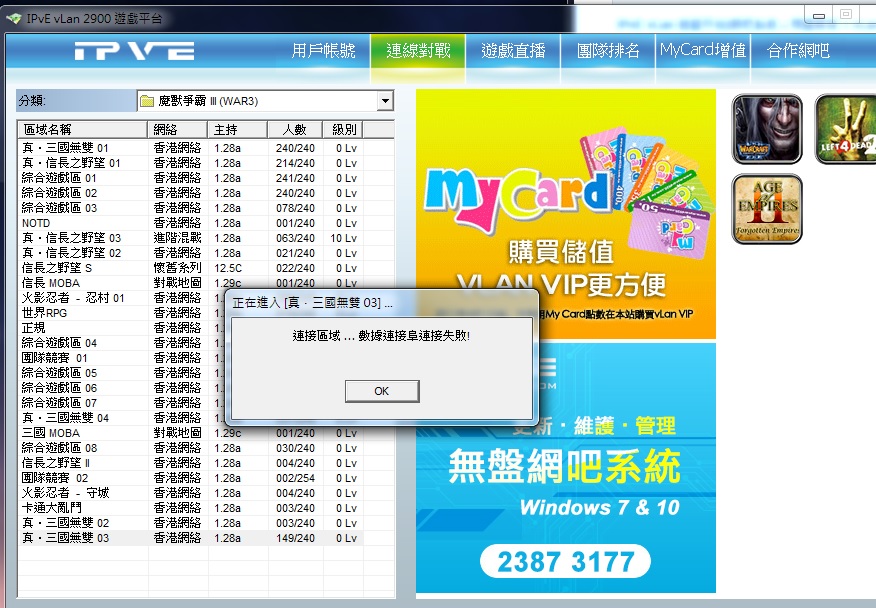The height and width of the screenshot is (608, 876).
Task: Click the 懷舊系列 network cell
Action: click(178, 268)
